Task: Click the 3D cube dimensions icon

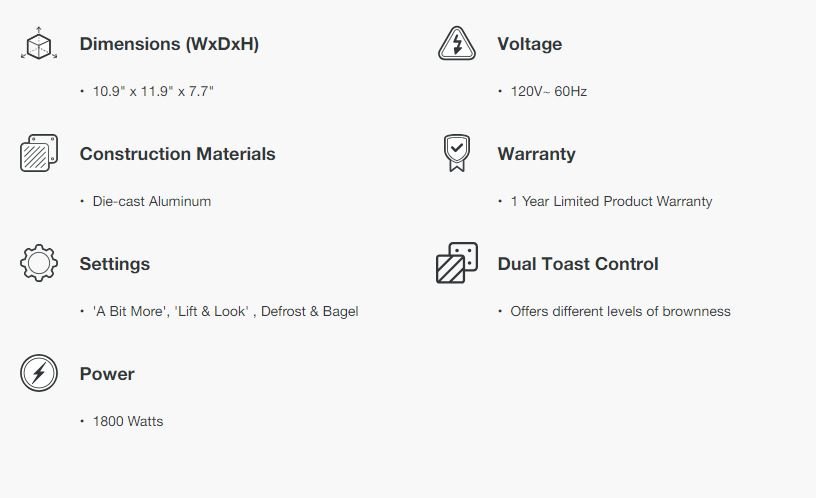Action: [x=39, y=45]
